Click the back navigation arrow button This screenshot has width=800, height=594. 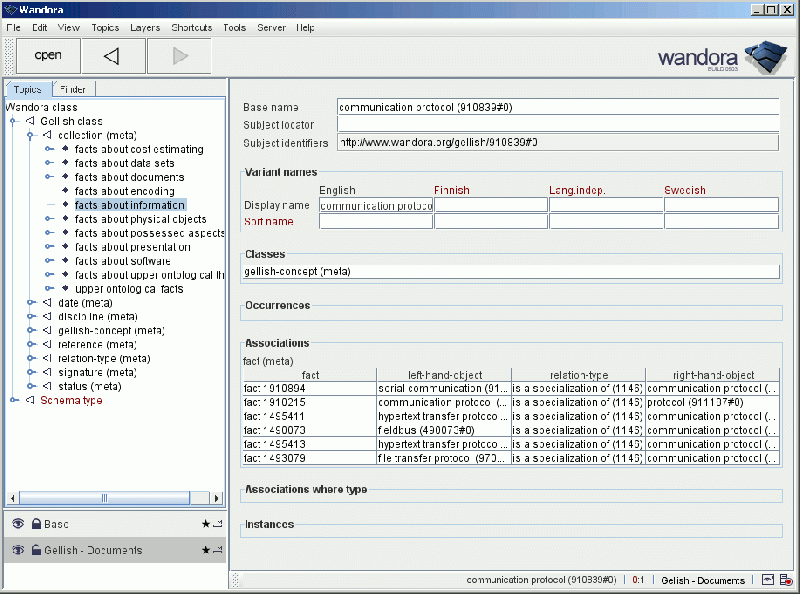(x=111, y=56)
